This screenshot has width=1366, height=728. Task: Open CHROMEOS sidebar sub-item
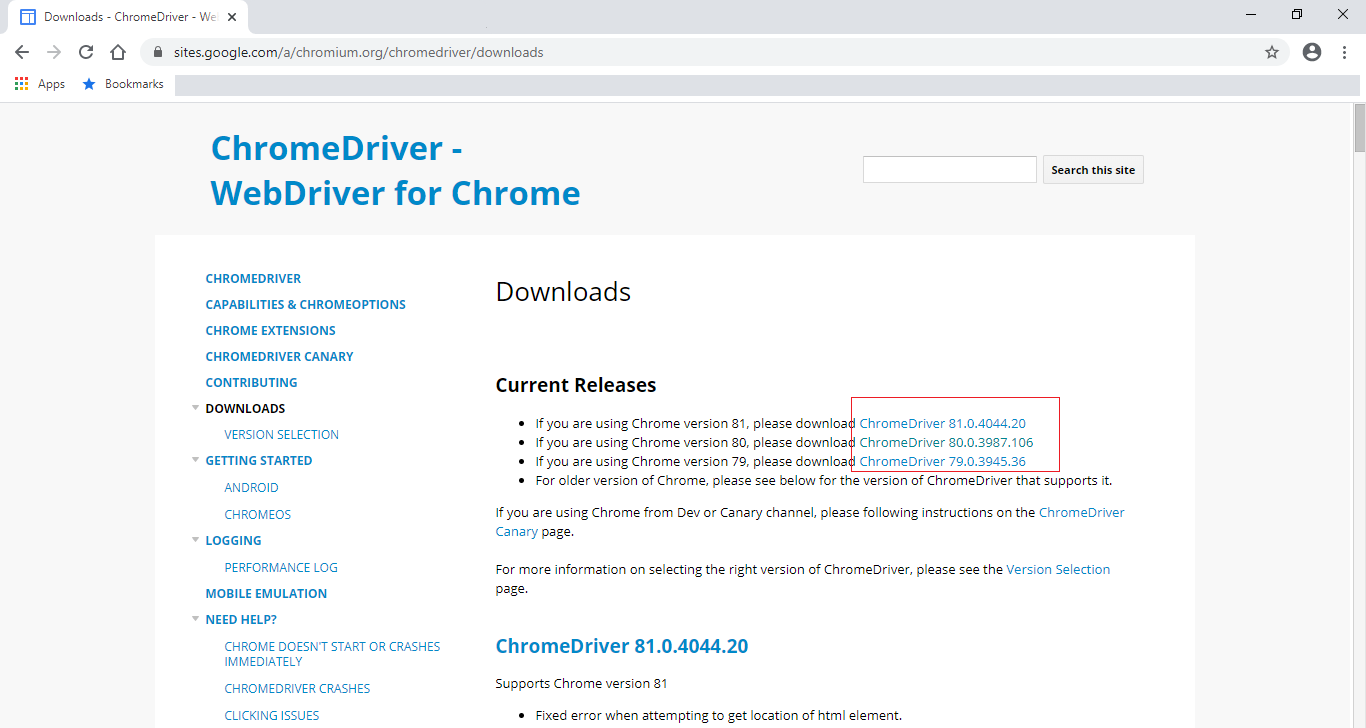(258, 515)
